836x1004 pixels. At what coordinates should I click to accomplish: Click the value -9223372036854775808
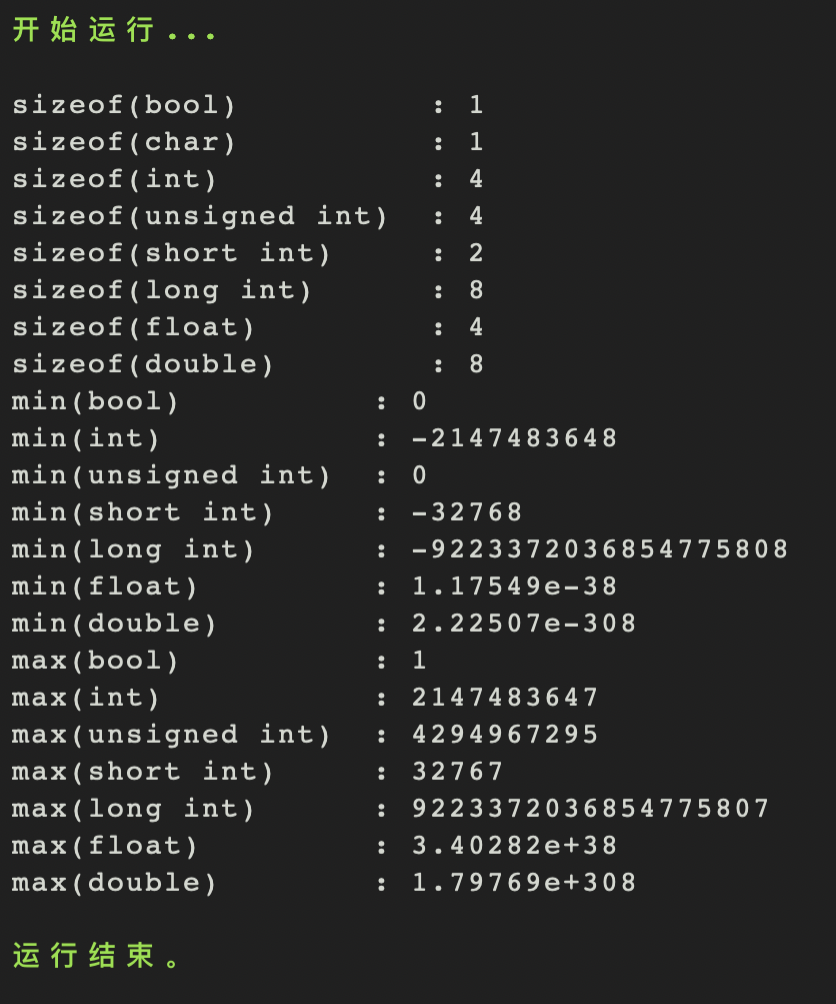pyautogui.click(x=600, y=549)
